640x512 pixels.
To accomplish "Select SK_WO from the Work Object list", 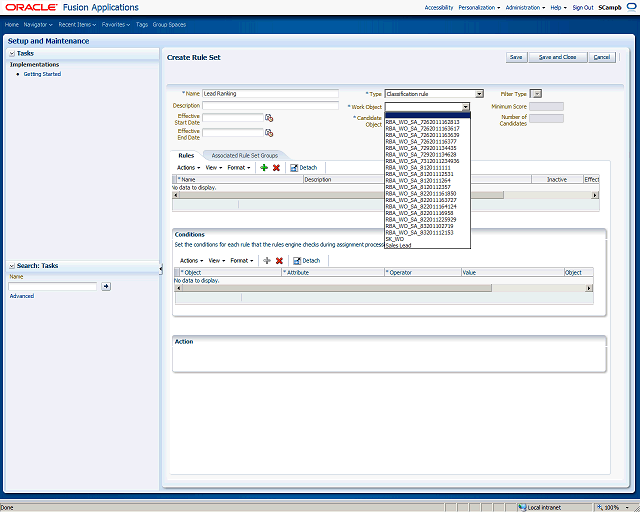I will 427,239.
